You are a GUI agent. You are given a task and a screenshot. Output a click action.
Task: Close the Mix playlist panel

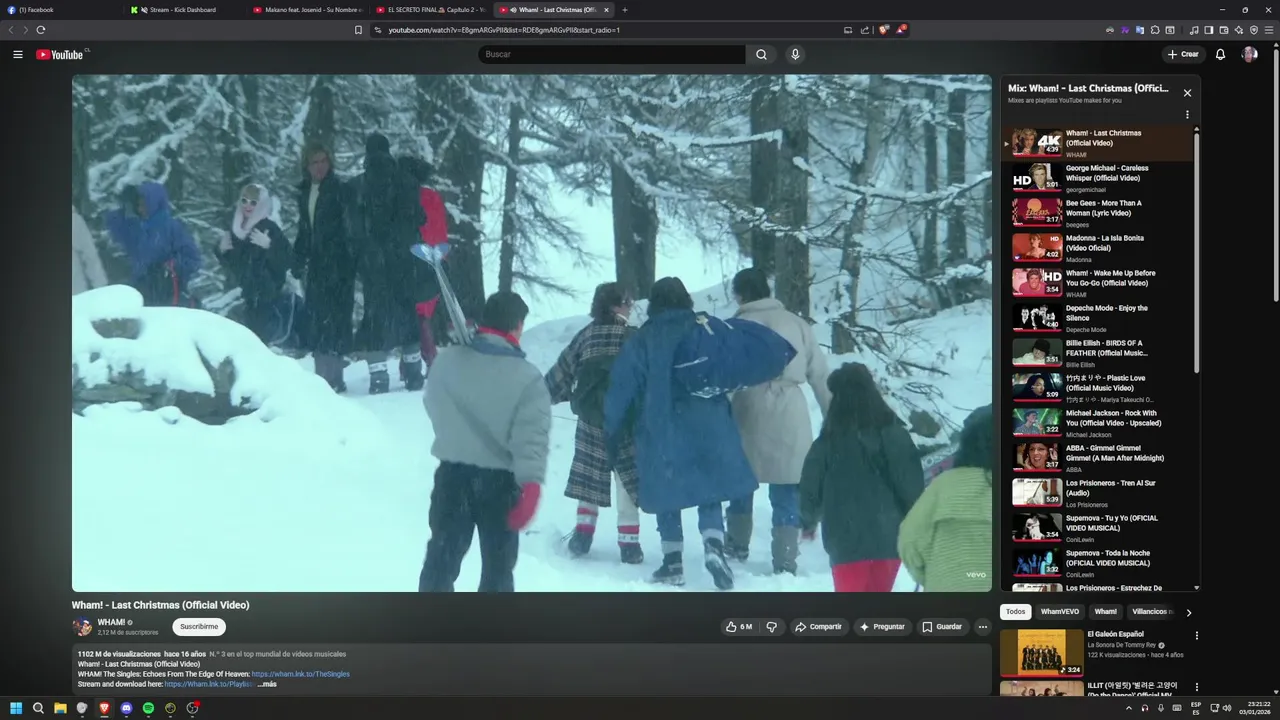coord(1187,93)
